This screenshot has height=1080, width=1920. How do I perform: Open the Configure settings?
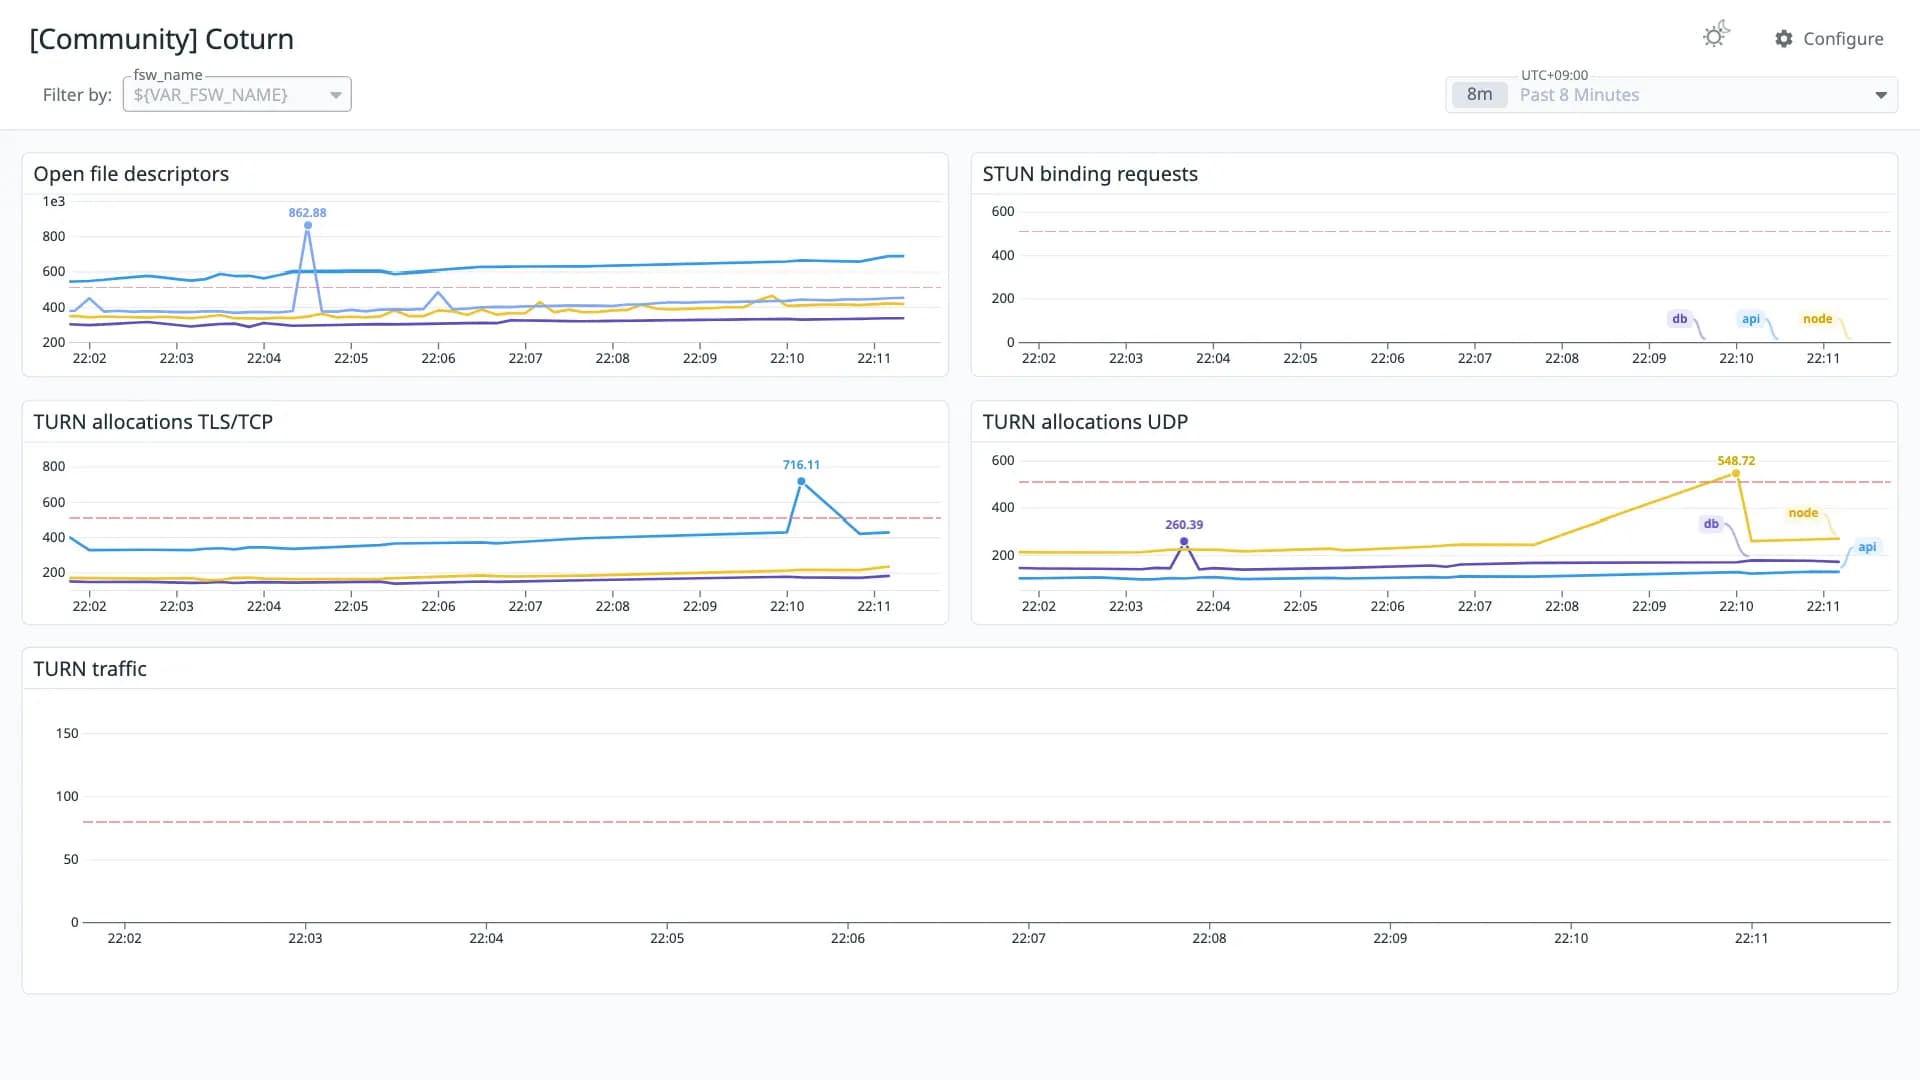click(1829, 38)
